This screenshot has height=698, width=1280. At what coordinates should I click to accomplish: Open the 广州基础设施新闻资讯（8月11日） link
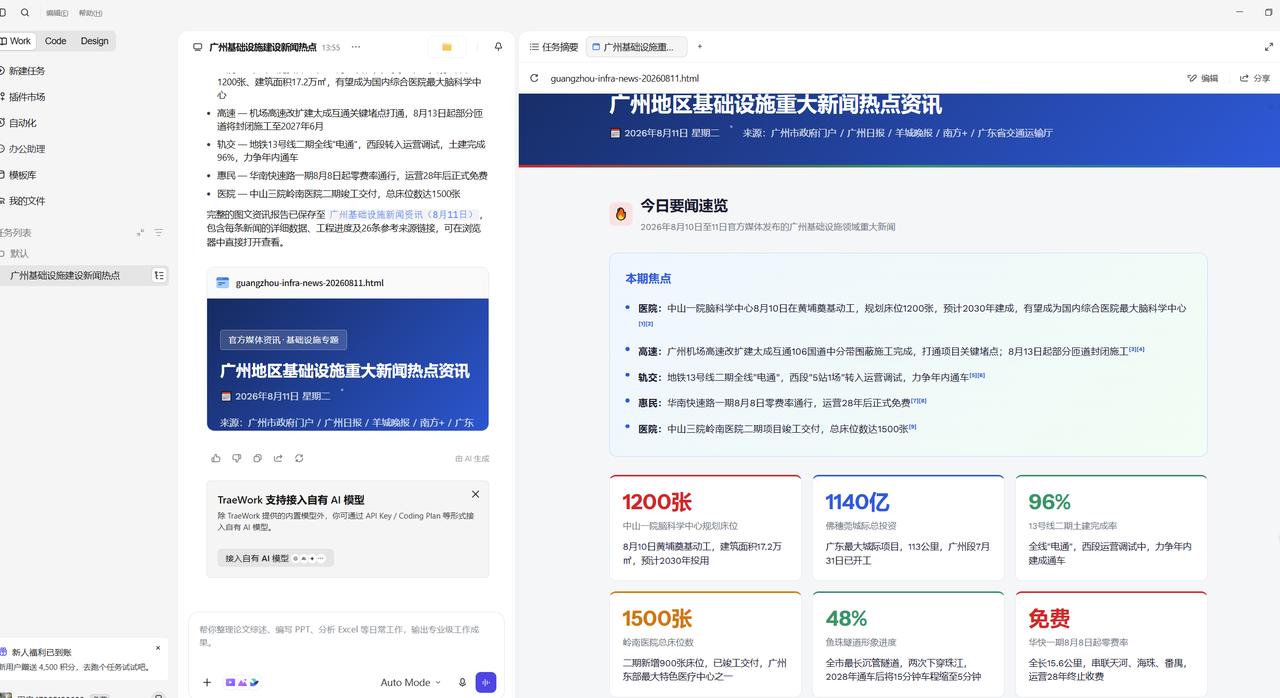(x=403, y=214)
